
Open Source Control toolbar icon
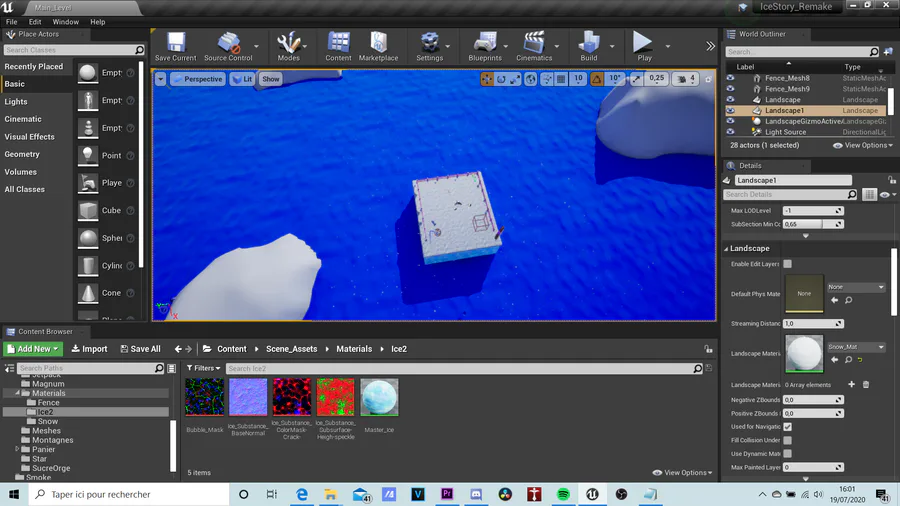click(x=228, y=46)
